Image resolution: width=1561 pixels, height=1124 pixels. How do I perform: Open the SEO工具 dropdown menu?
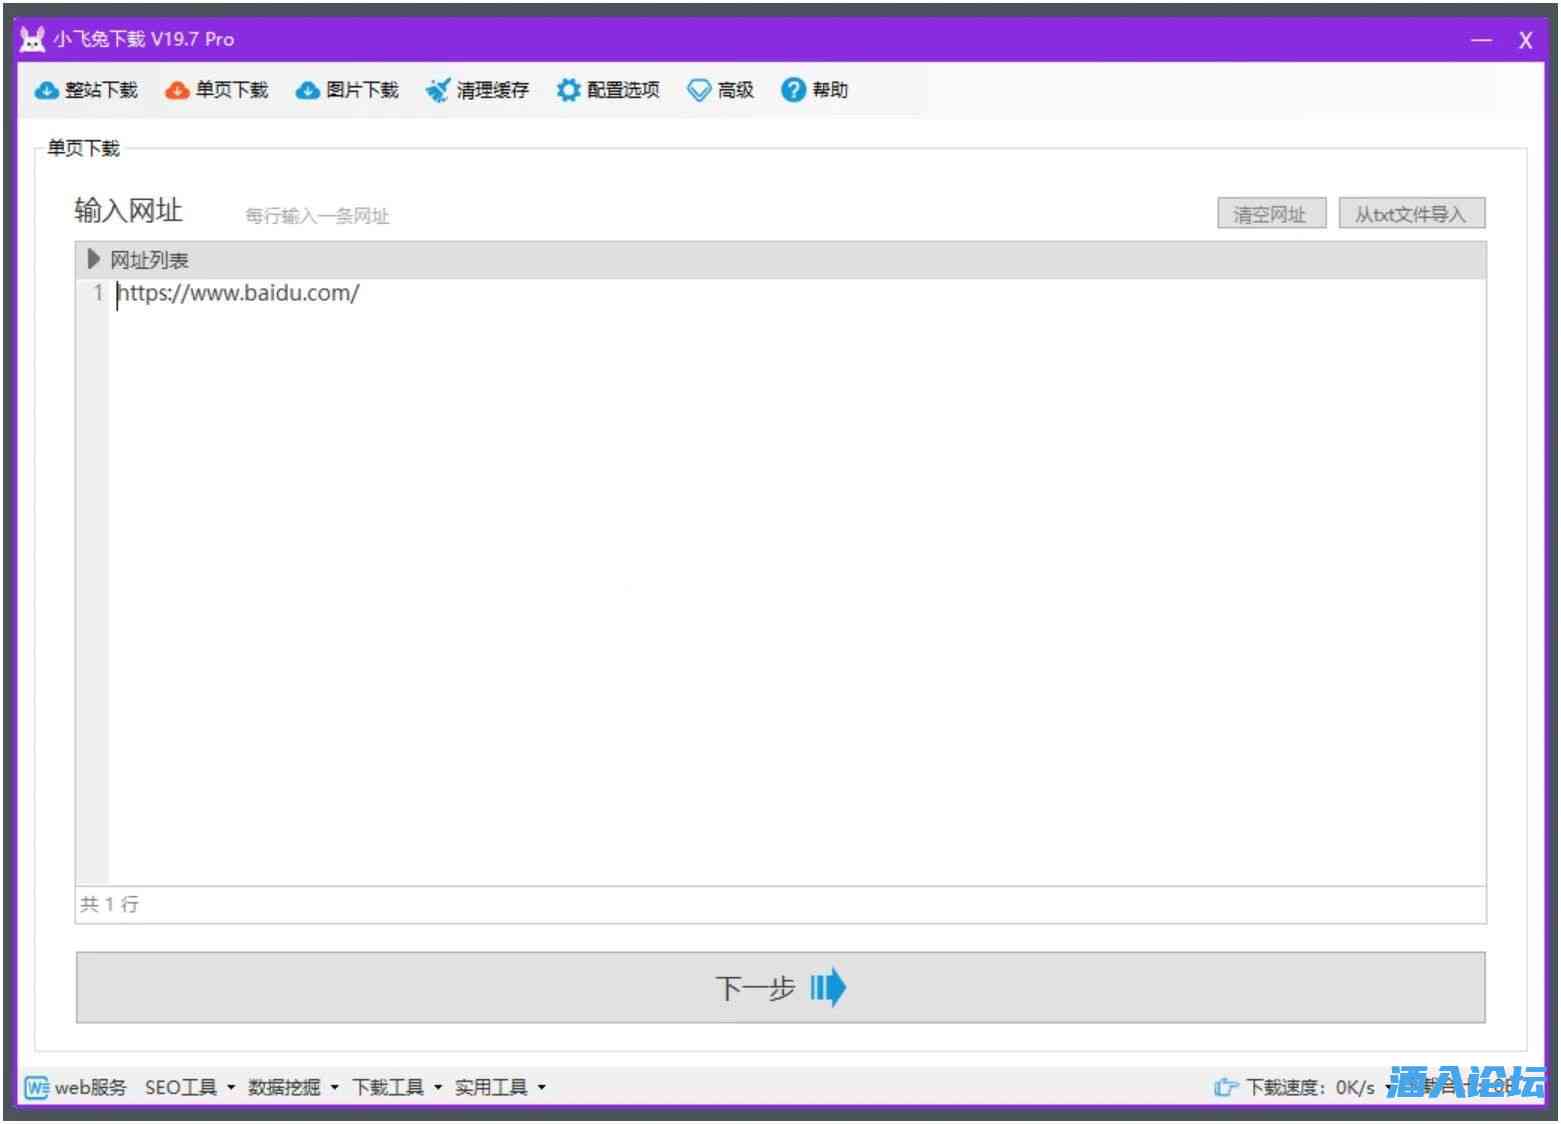tap(189, 1087)
